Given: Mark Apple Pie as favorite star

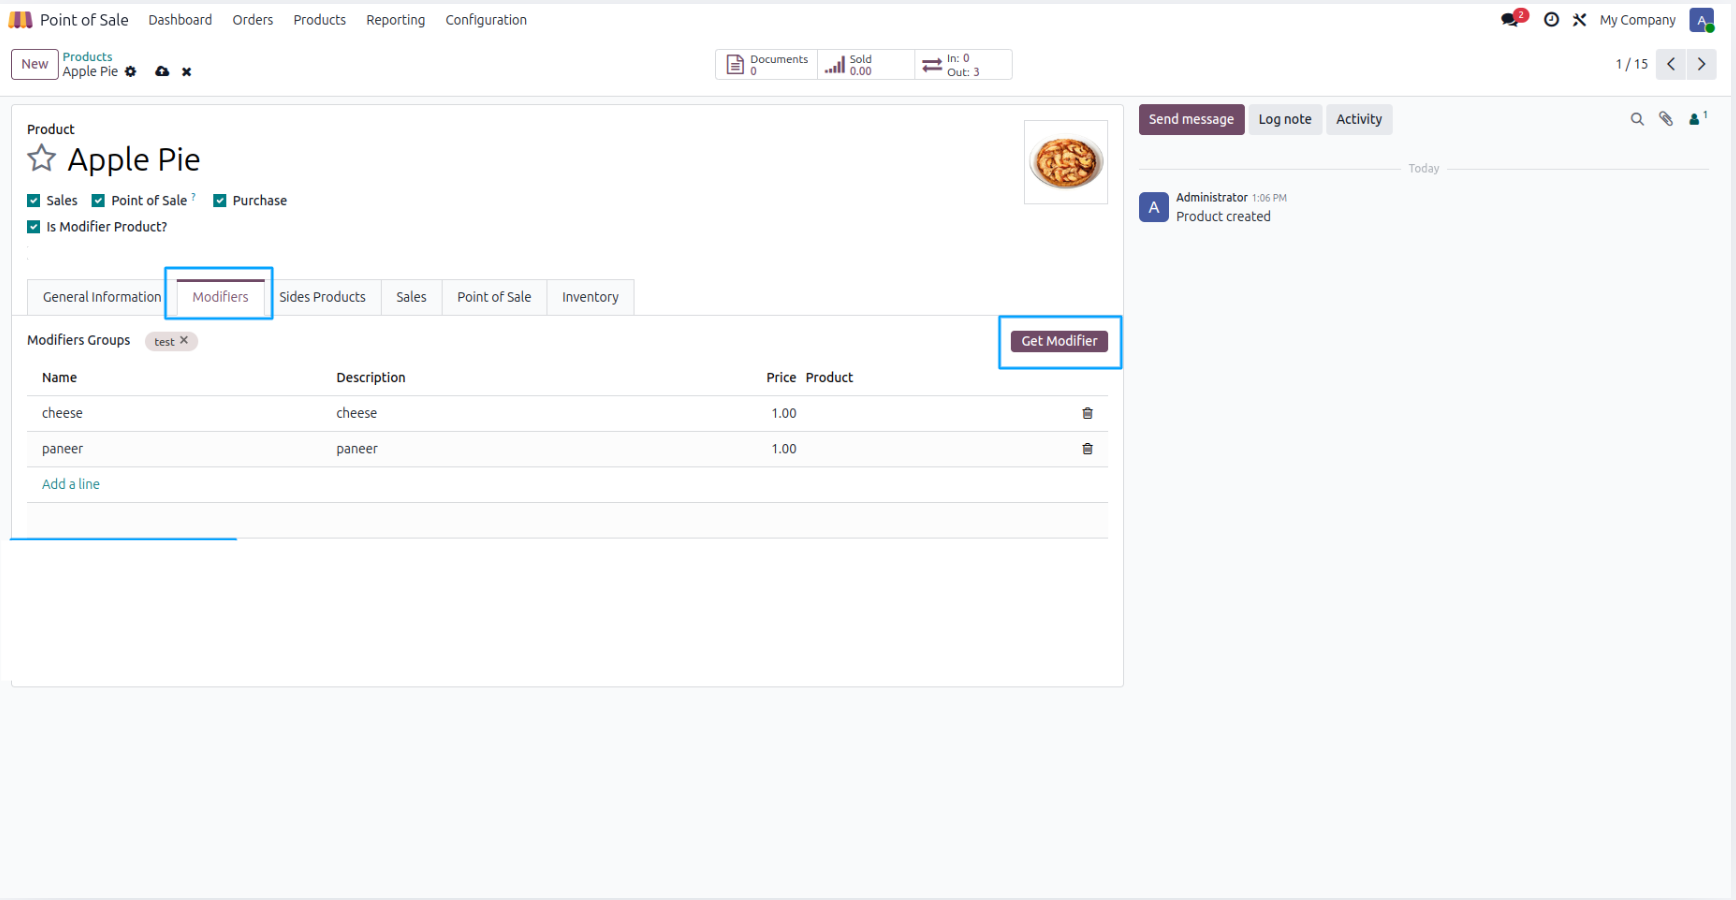Looking at the screenshot, I should 41,158.
